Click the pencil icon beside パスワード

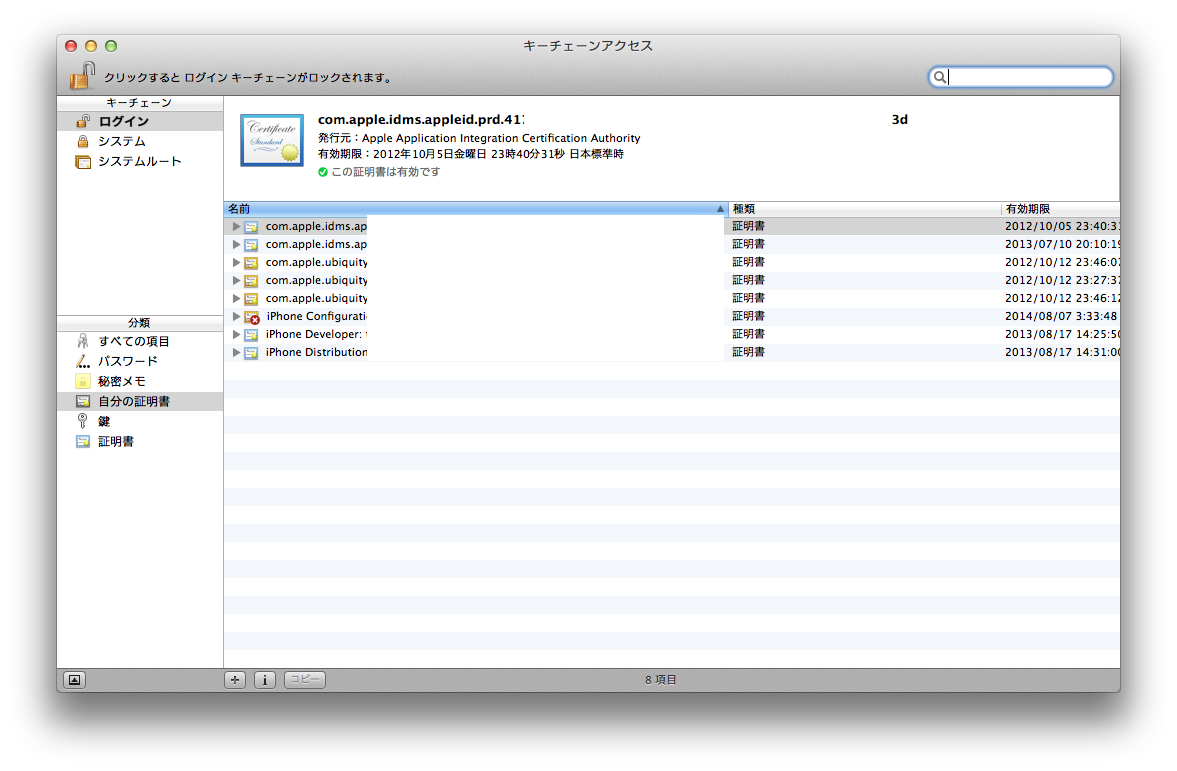pyautogui.click(x=83, y=361)
